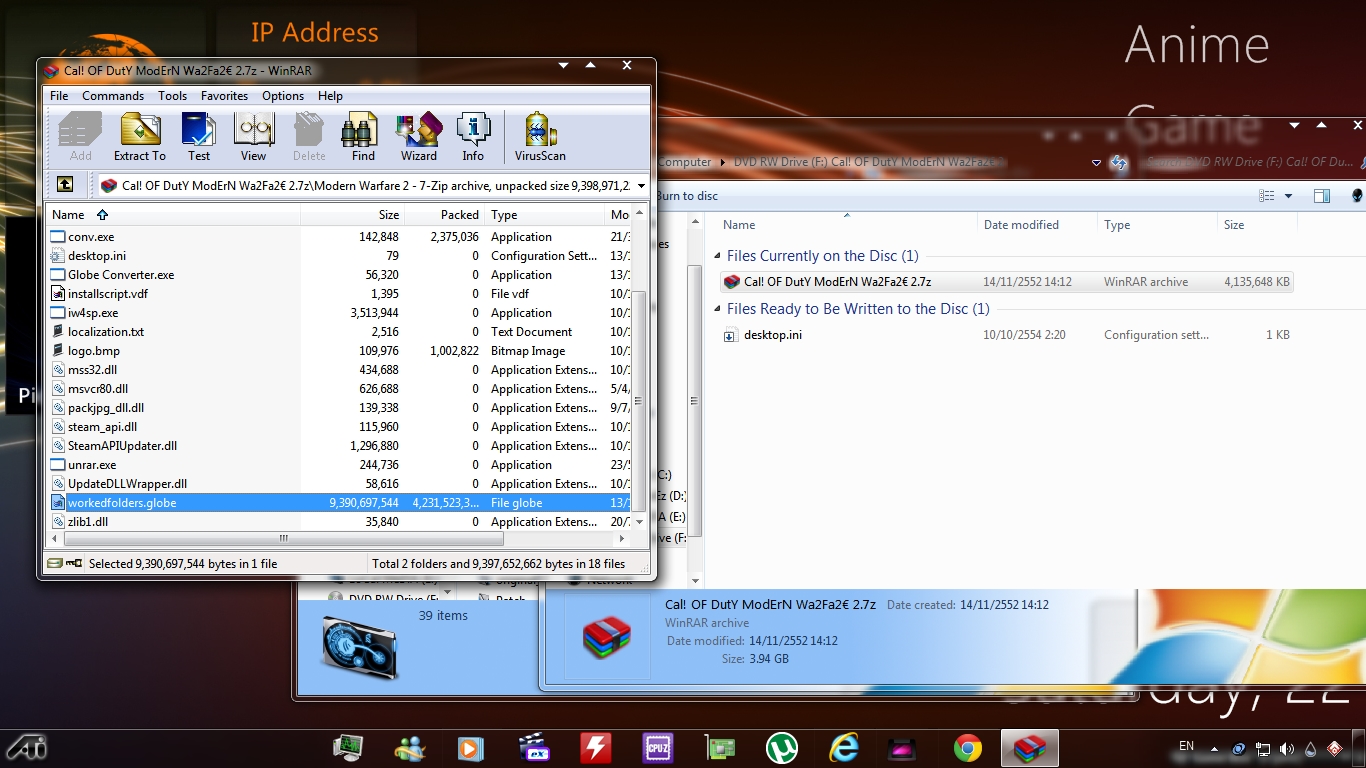The height and width of the screenshot is (768, 1366).
Task: Sort WinRAR list by Name column
Action: (x=173, y=215)
